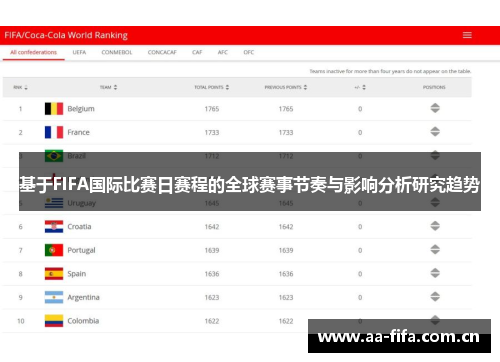The height and width of the screenshot is (362, 500).
Task: Click Croatia's total points 1642
Action: [x=212, y=227]
